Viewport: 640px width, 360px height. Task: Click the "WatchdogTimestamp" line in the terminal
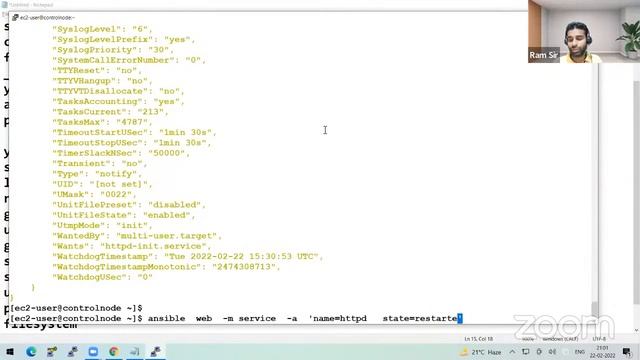pyautogui.click(x=187, y=257)
